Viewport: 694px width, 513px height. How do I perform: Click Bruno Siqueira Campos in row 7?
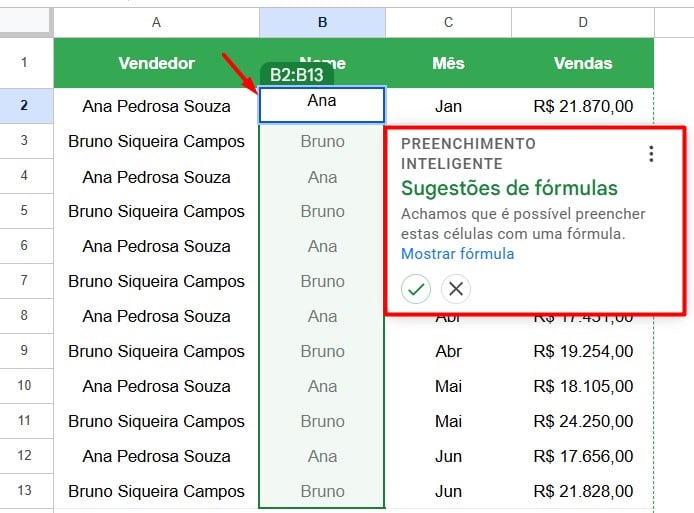(156, 281)
